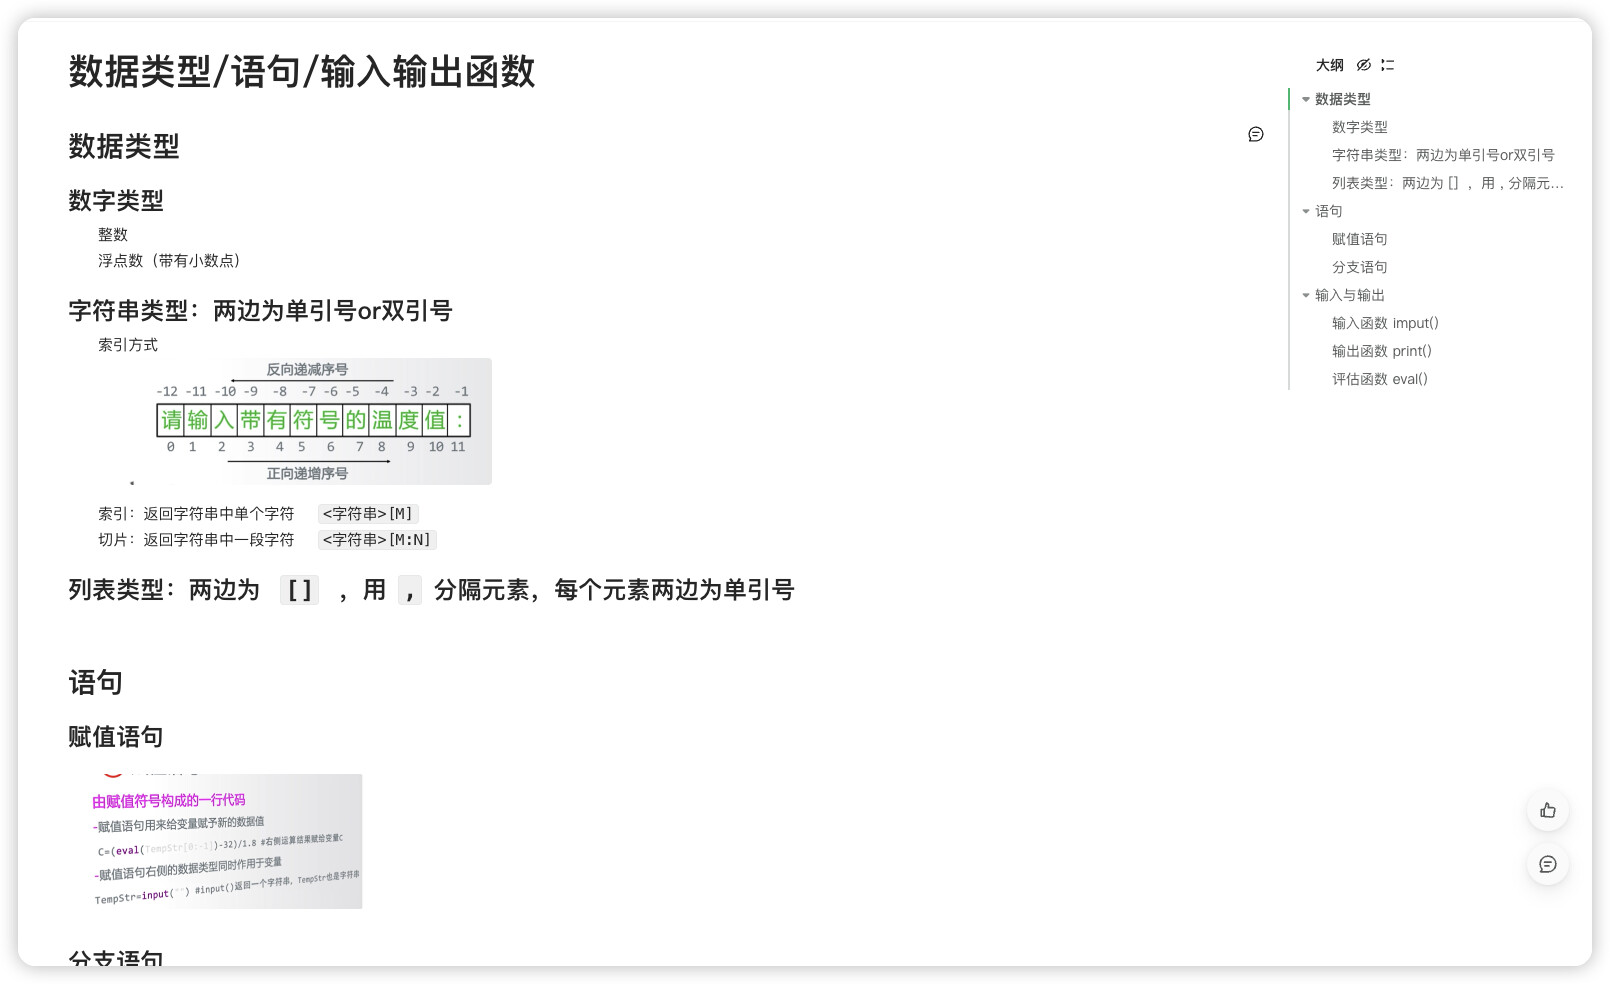The height and width of the screenshot is (984, 1610).
Task: Navigate to 输入与输出 in the outline
Action: 1349,295
